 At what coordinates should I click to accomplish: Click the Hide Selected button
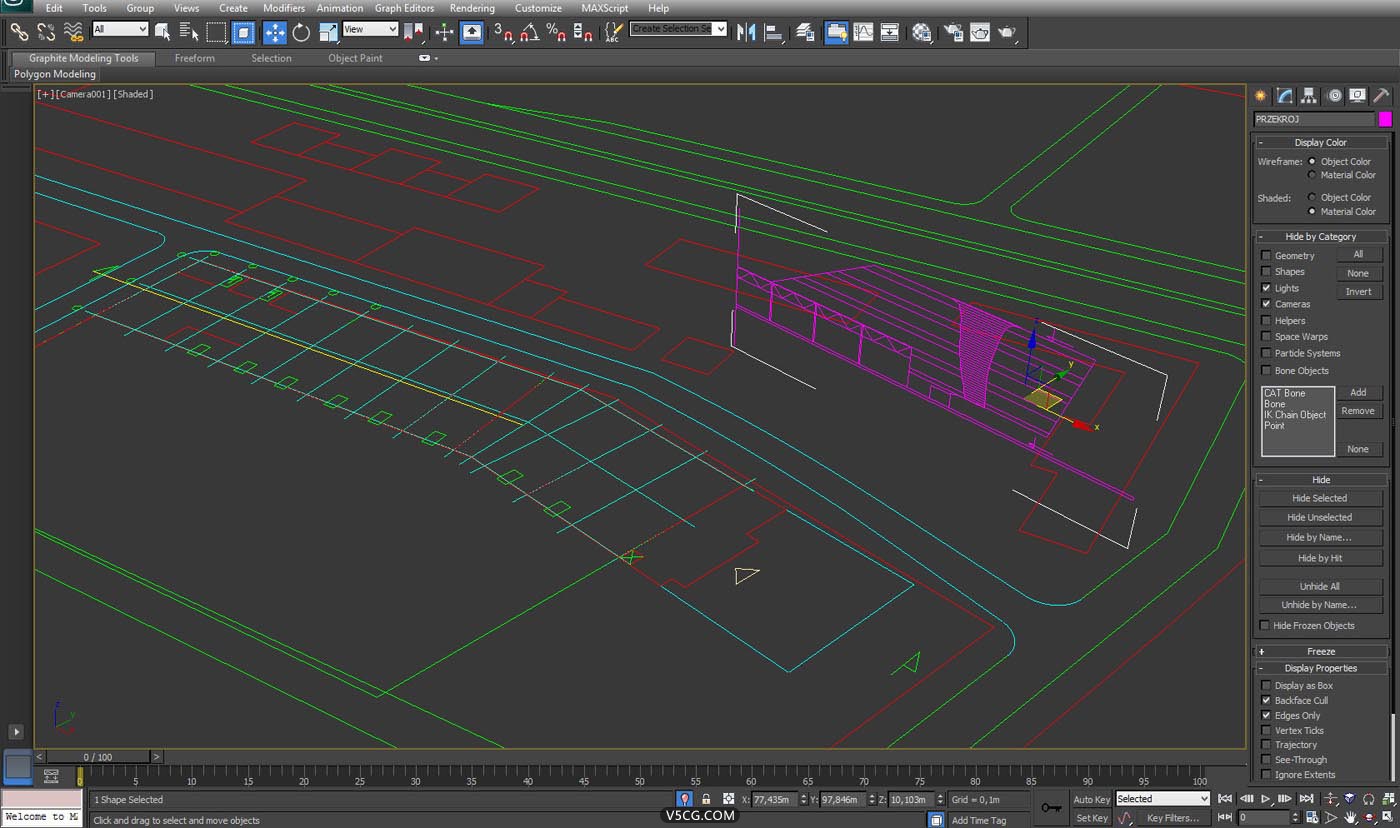pos(1319,498)
